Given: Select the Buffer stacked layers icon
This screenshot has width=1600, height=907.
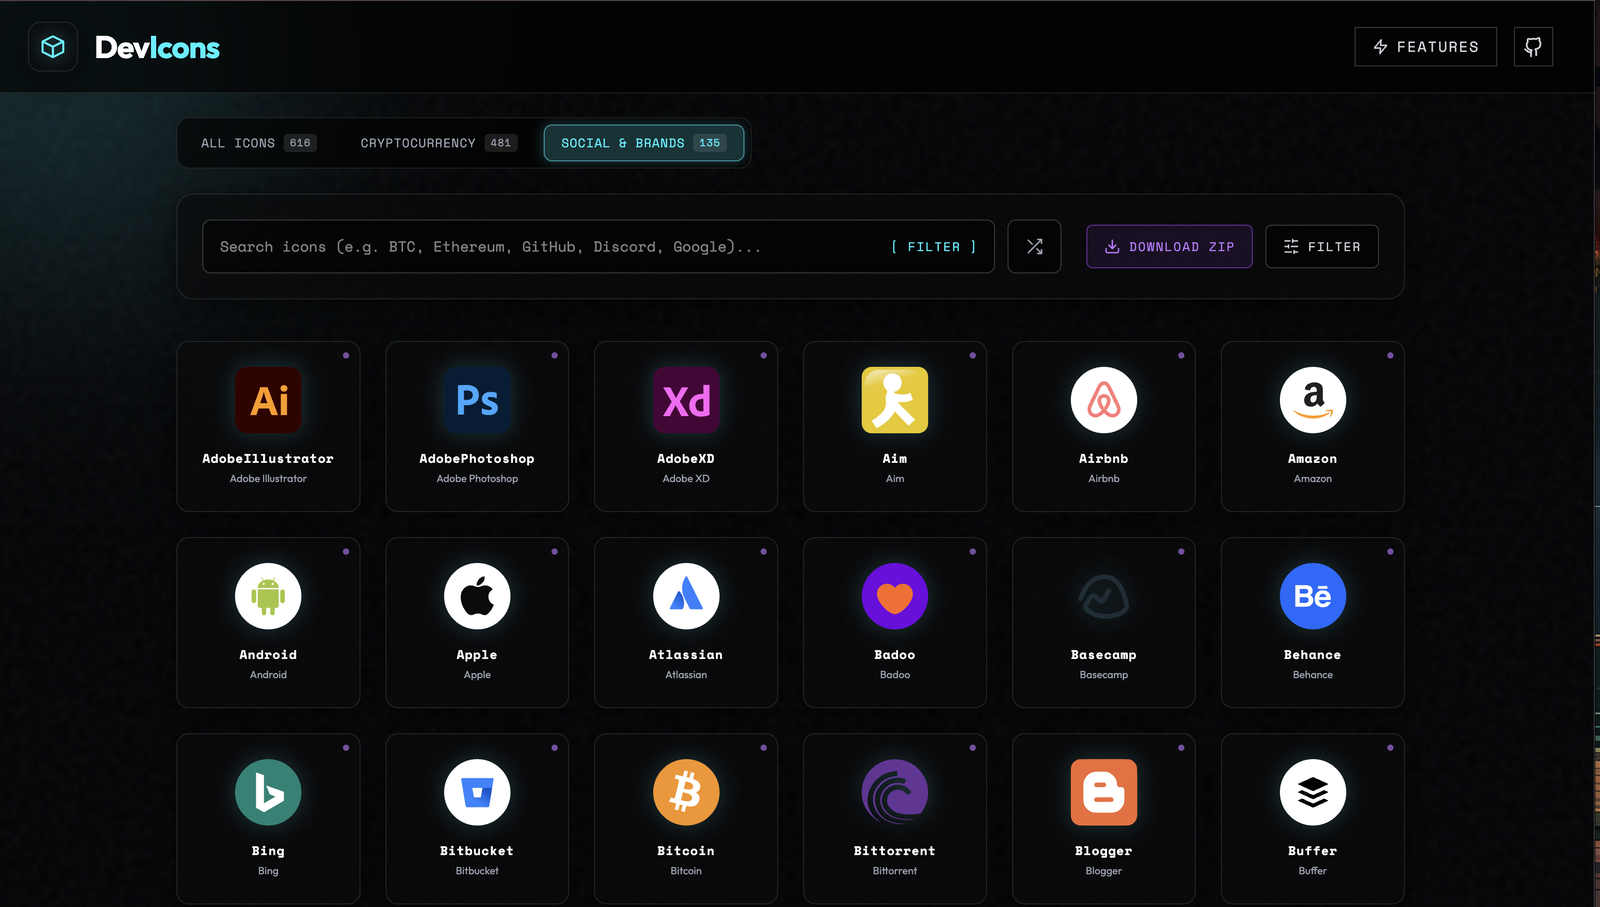Looking at the screenshot, I should (1313, 792).
